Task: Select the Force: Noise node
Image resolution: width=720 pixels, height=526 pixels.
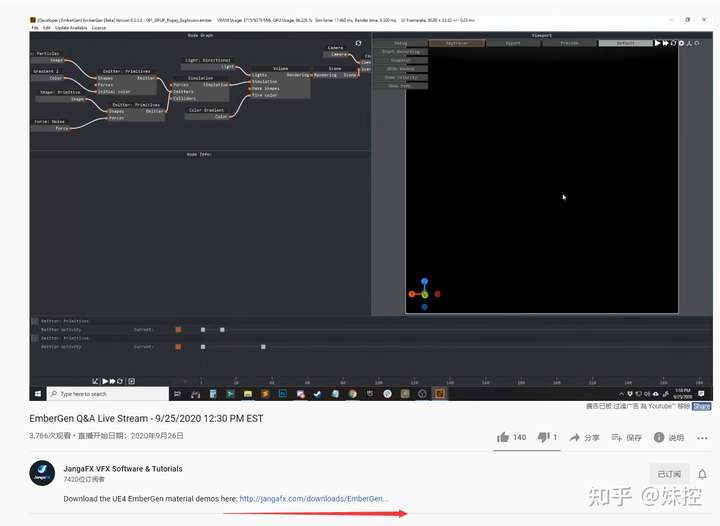Action: click(51, 125)
